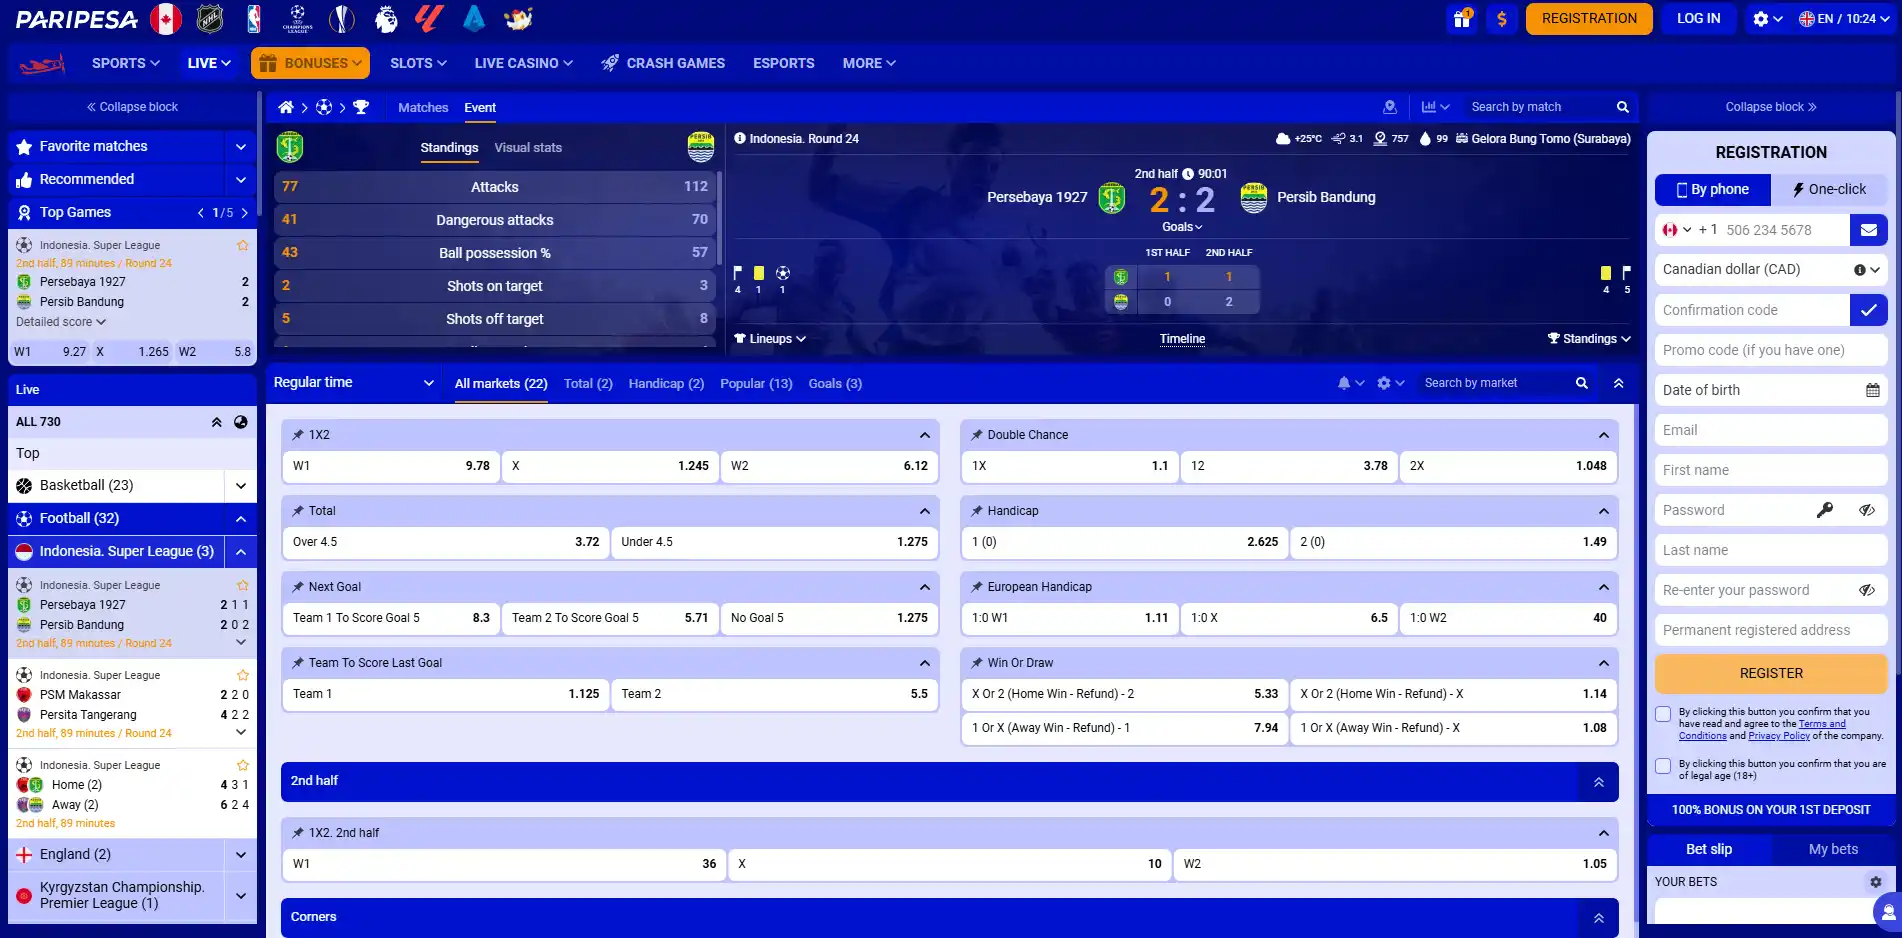
Task: Click the gift bonus icon in header
Action: pos(1462,18)
